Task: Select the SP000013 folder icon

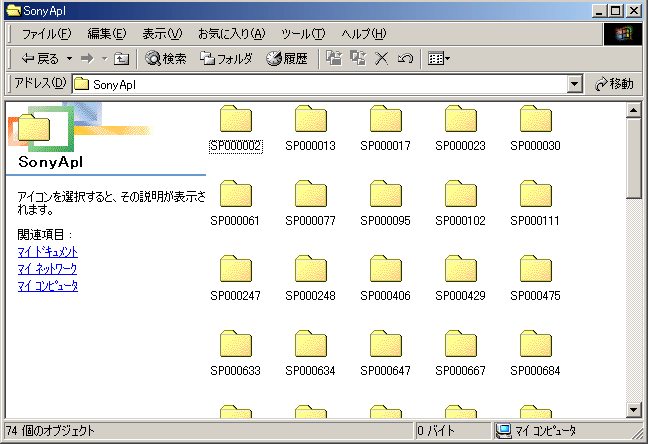Action: 311,119
